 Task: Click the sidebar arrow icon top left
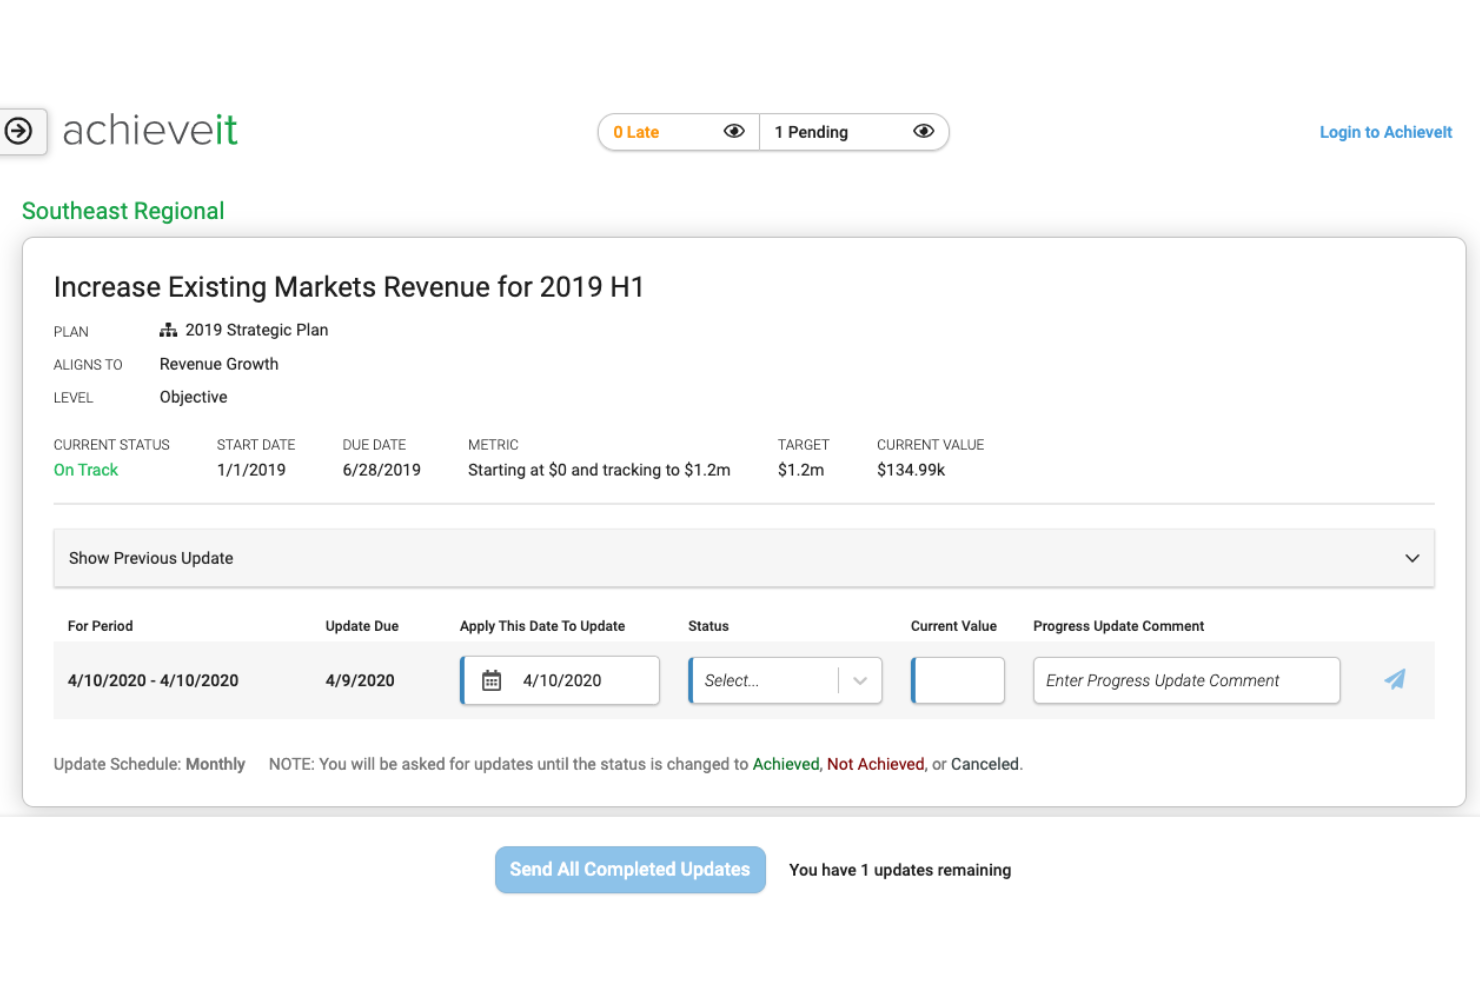pyautogui.click(x=20, y=131)
